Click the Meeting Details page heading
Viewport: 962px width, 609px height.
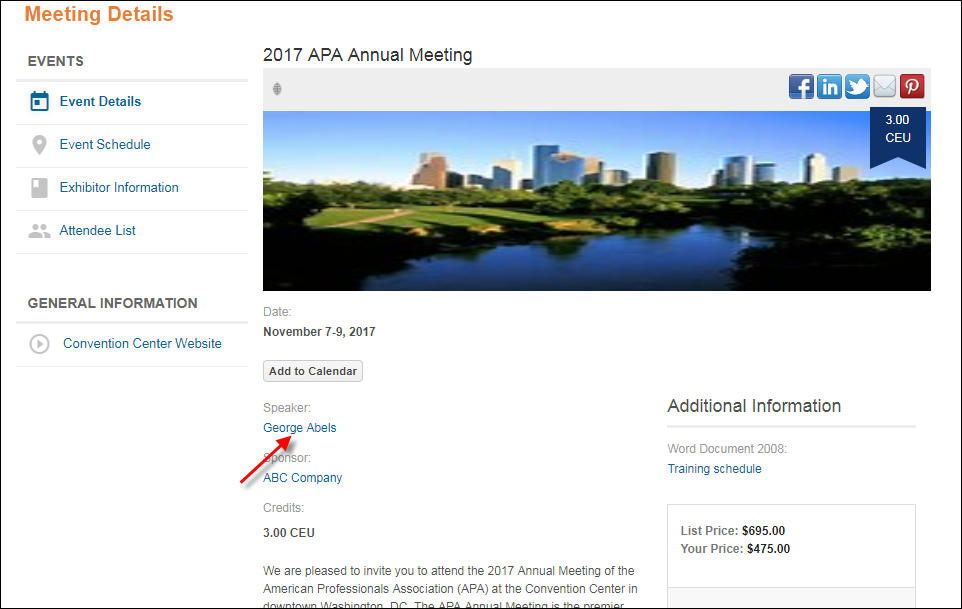pyautogui.click(x=99, y=14)
